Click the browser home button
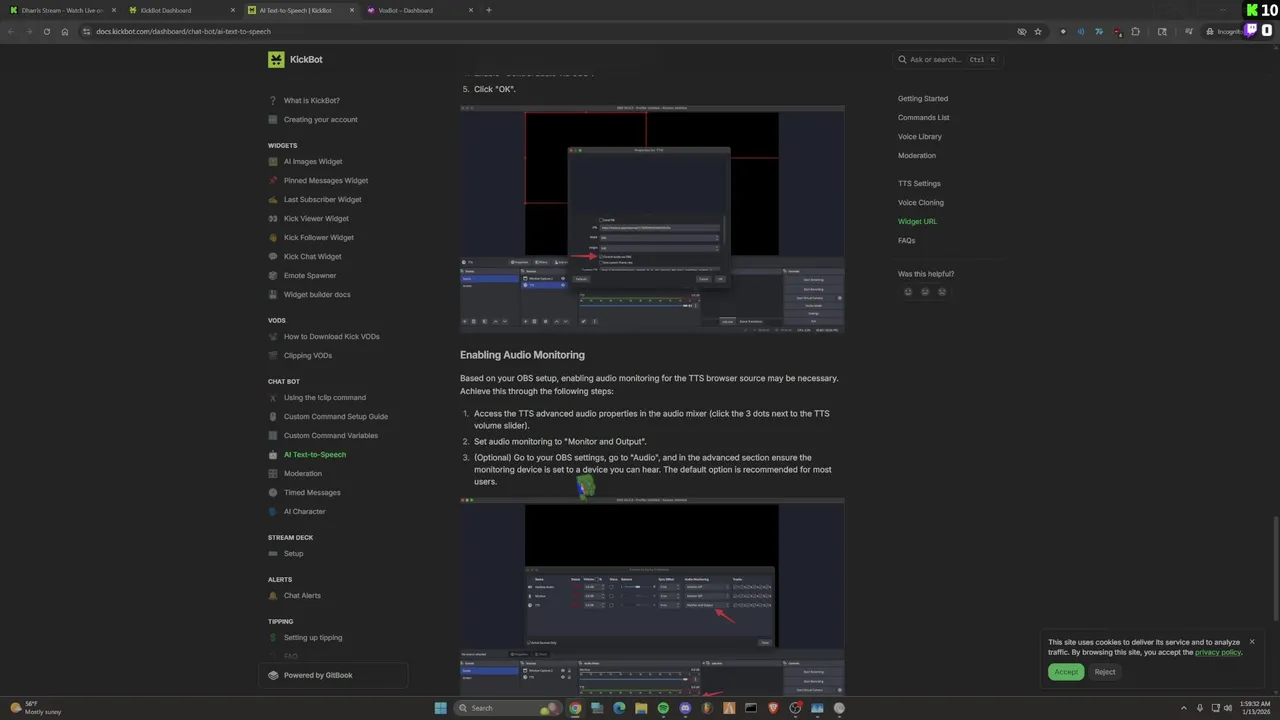Viewport: 1280px width, 720px height. [65, 32]
